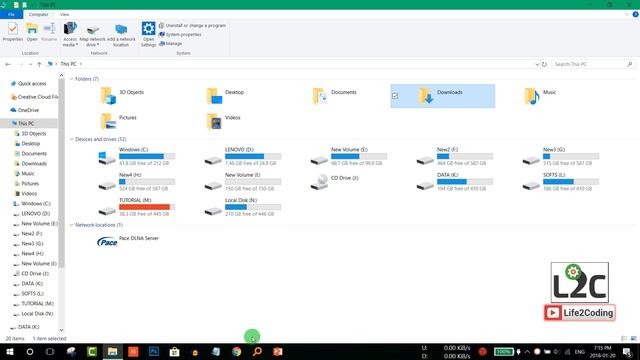Open Task View on taskbar
The image size is (640, 360).
50,351
